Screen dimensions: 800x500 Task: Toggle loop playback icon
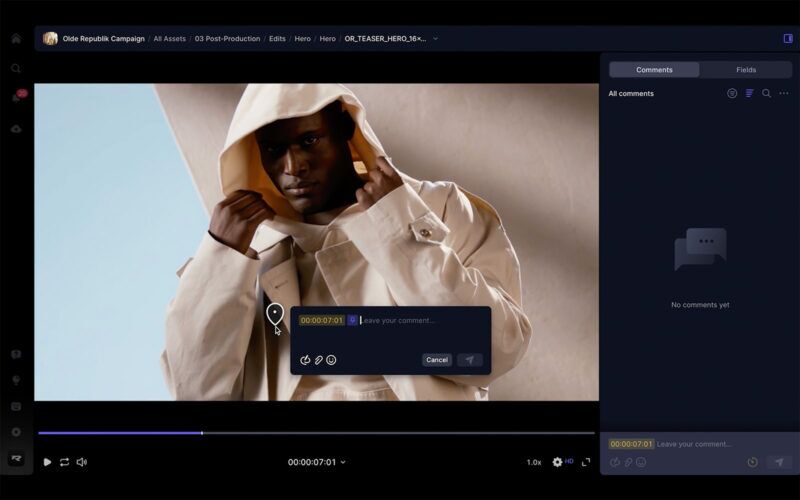pos(64,462)
